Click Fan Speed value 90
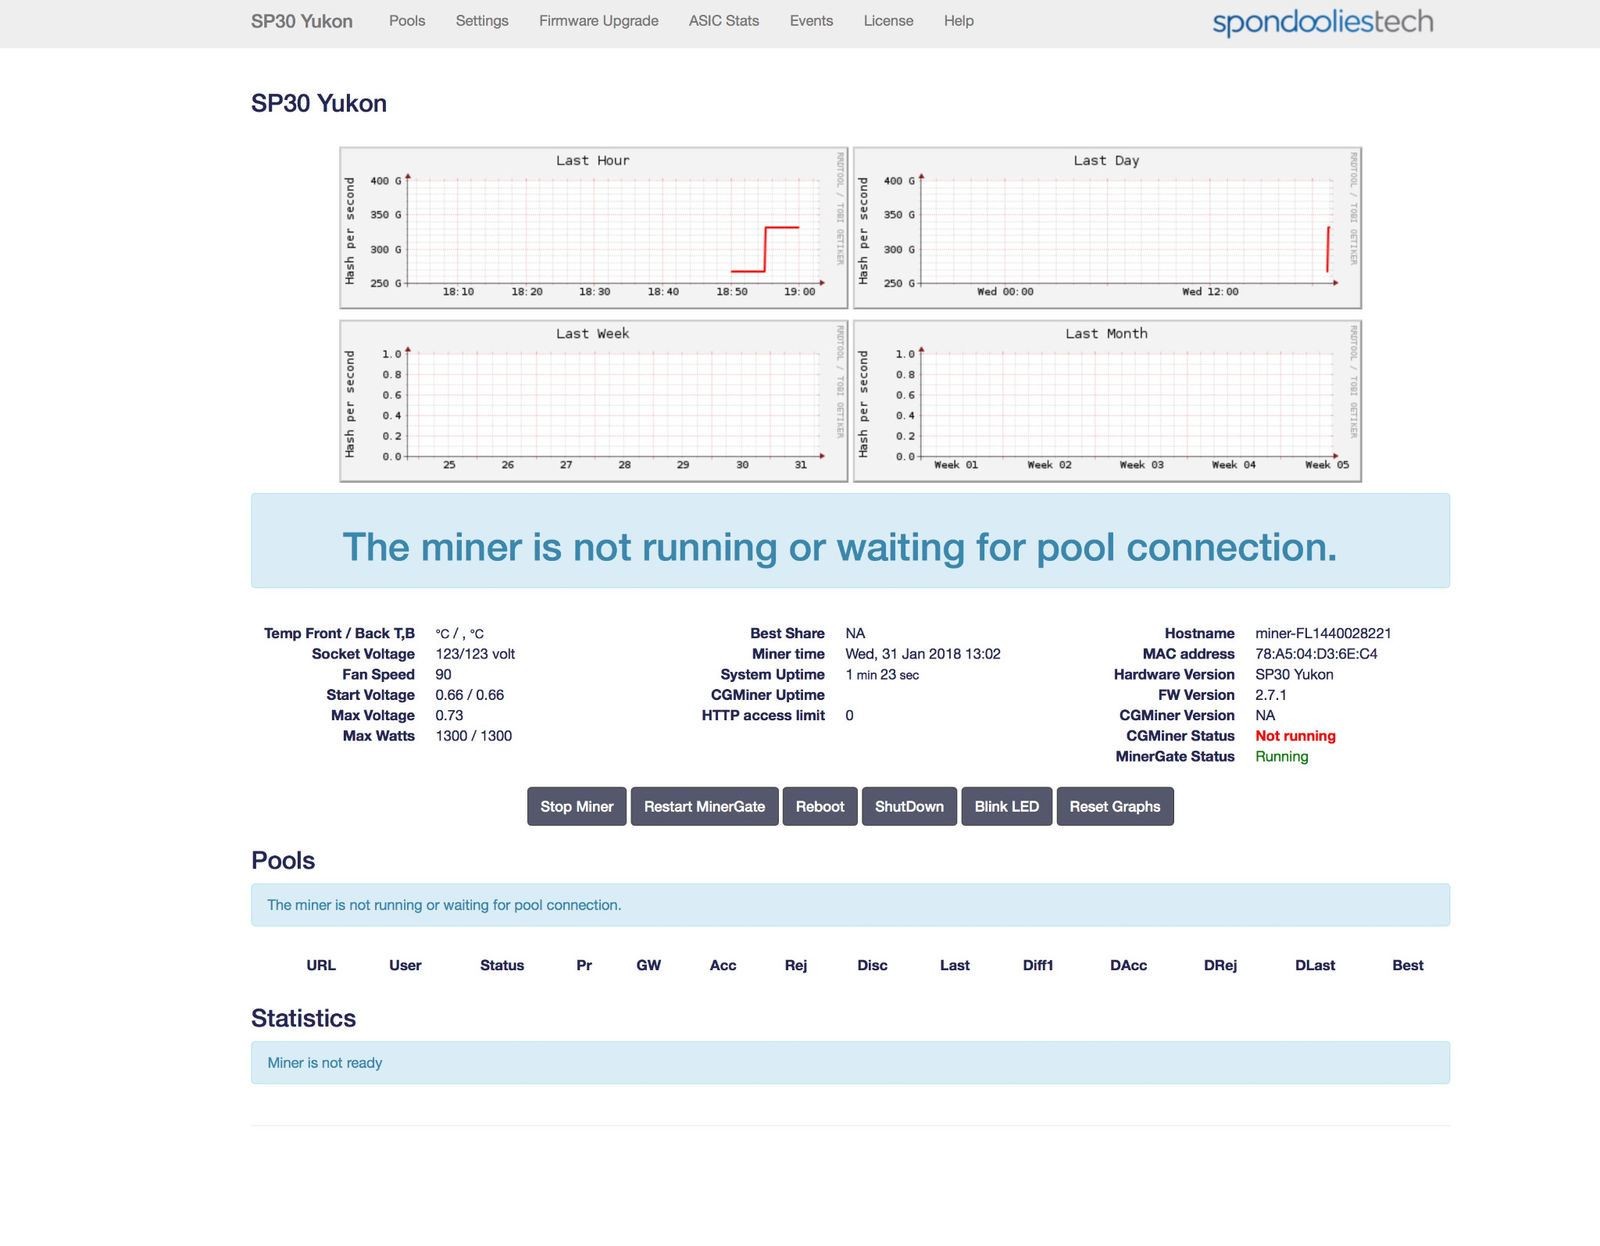The height and width of the screenshot is (1246, 1600). coord(443,675)
